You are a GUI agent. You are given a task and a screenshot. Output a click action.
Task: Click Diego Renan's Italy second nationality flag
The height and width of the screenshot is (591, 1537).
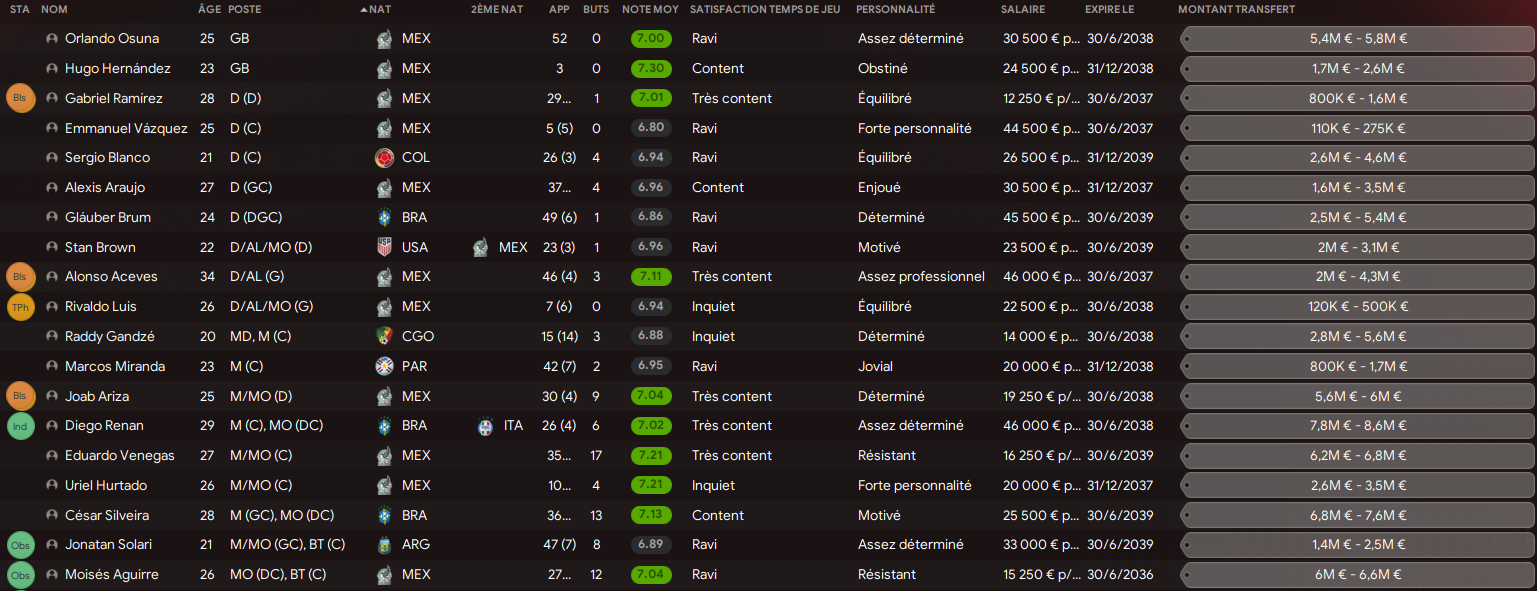coord(486,426)
